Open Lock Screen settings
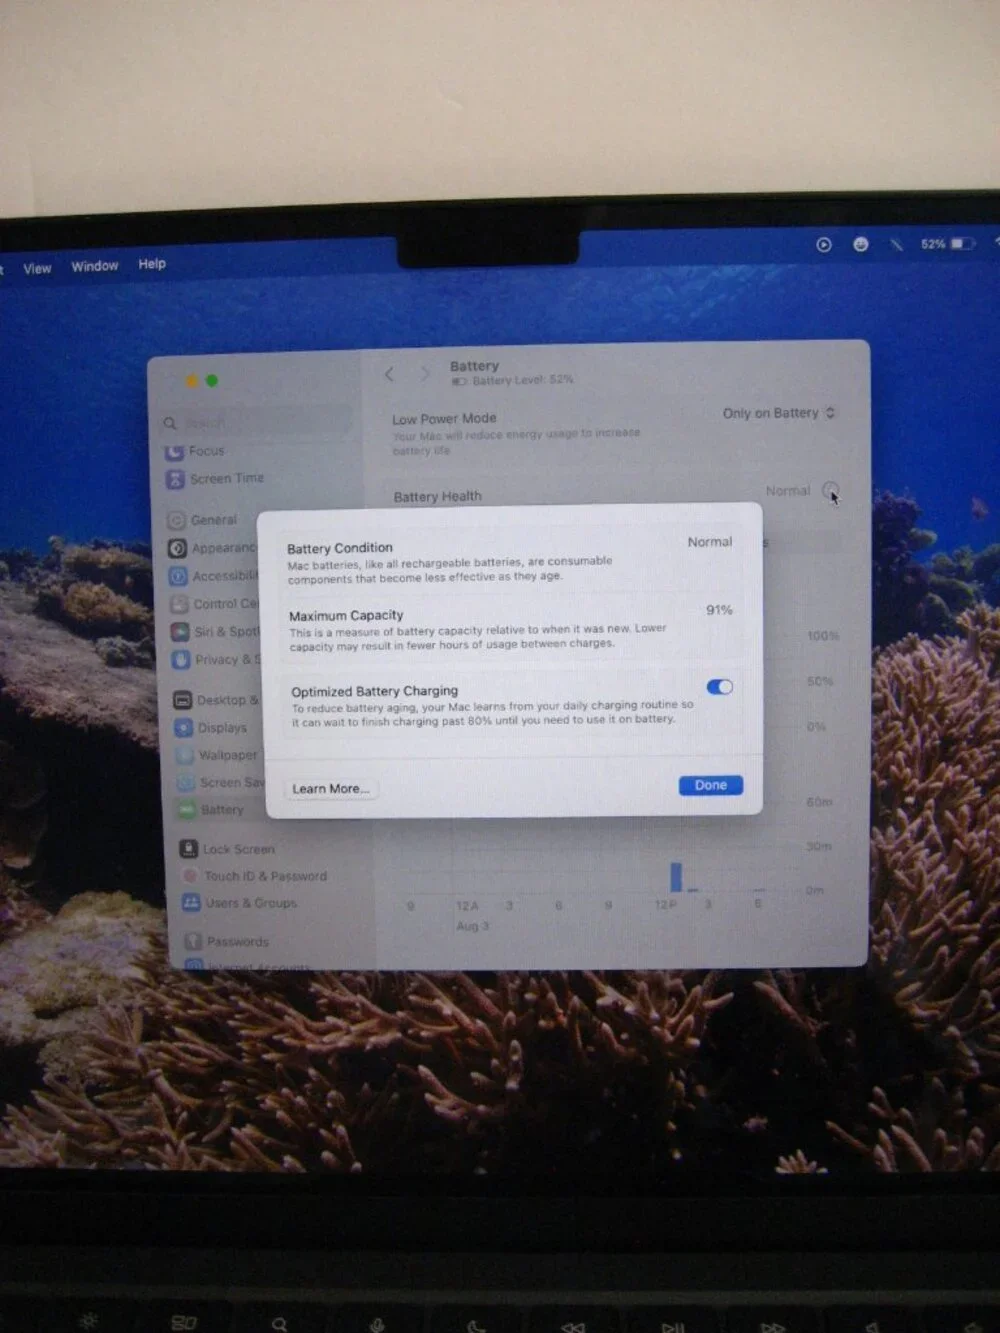1000x1333 pixels. [x=227, y=849]
